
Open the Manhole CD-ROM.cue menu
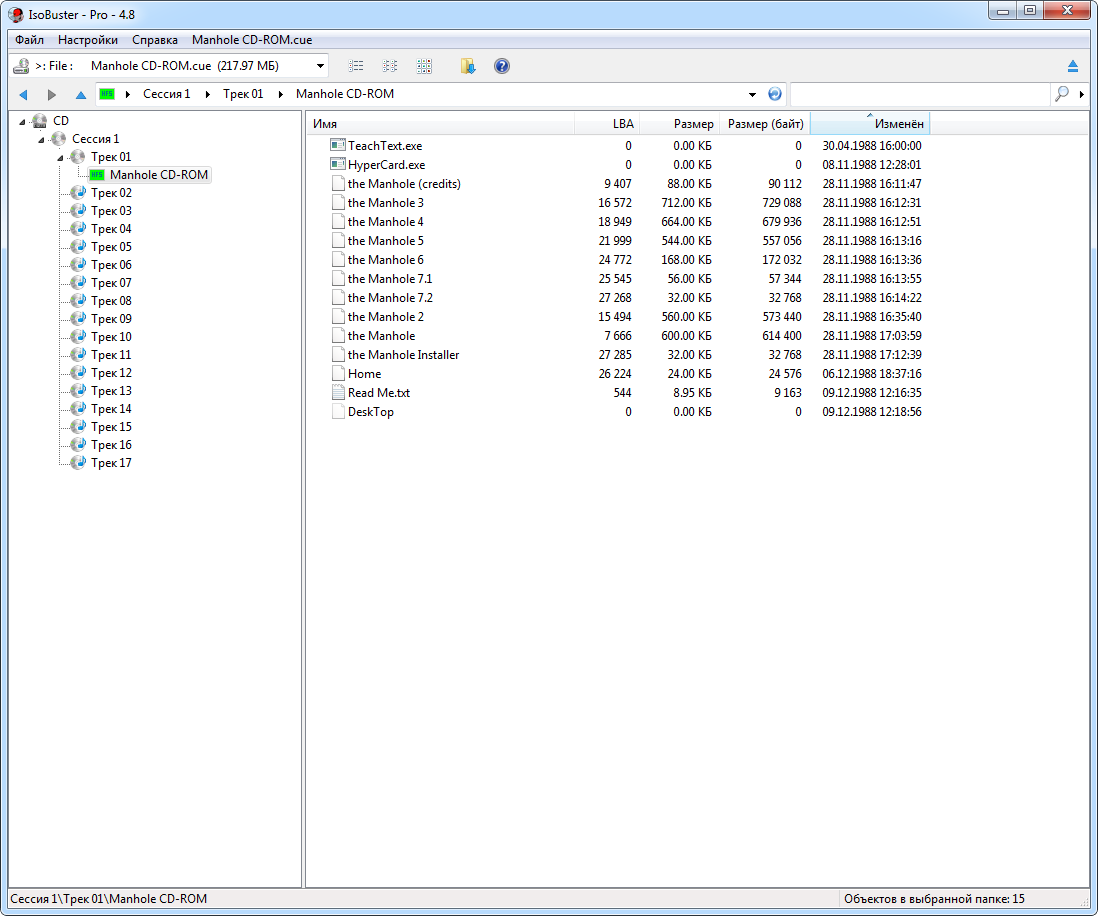(252, 40)
